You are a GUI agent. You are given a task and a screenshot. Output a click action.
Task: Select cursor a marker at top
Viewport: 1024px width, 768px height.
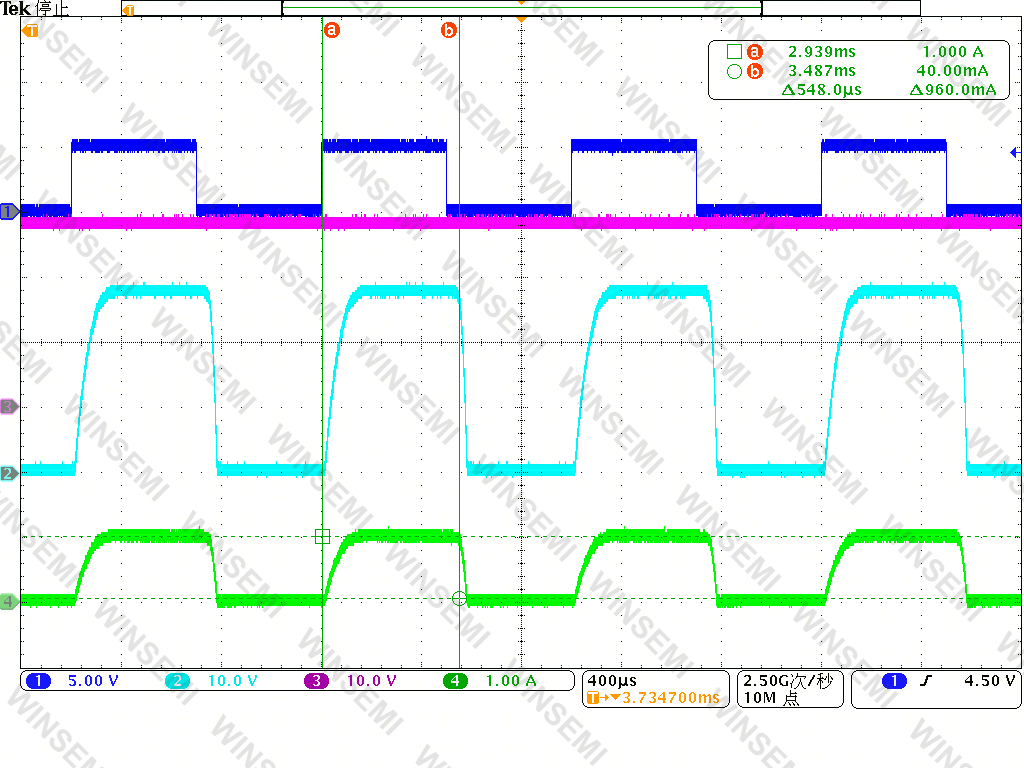(x=332, y=30)
